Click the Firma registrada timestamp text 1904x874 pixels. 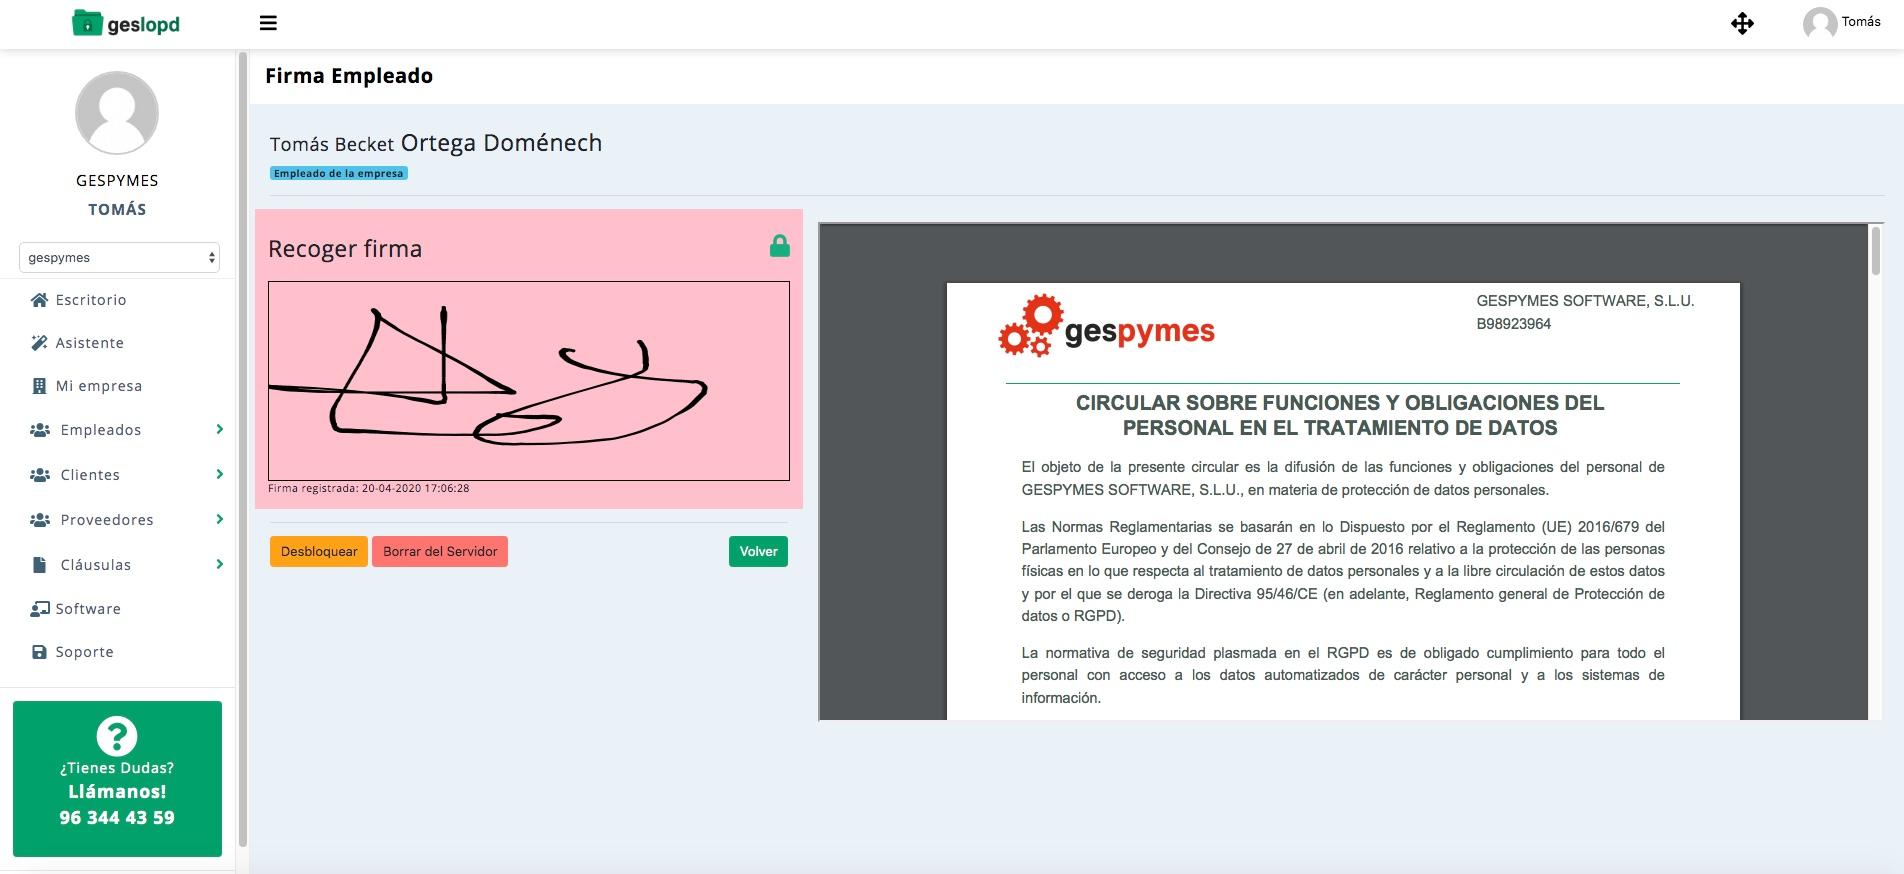point(369,489)
